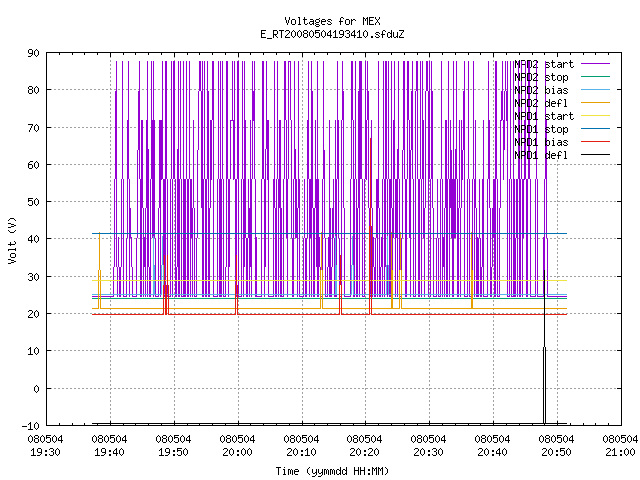The height and width of the screenshot is (480, 640).
Task: Click the x-axis tick label 20:20
Action: point(364,452)
